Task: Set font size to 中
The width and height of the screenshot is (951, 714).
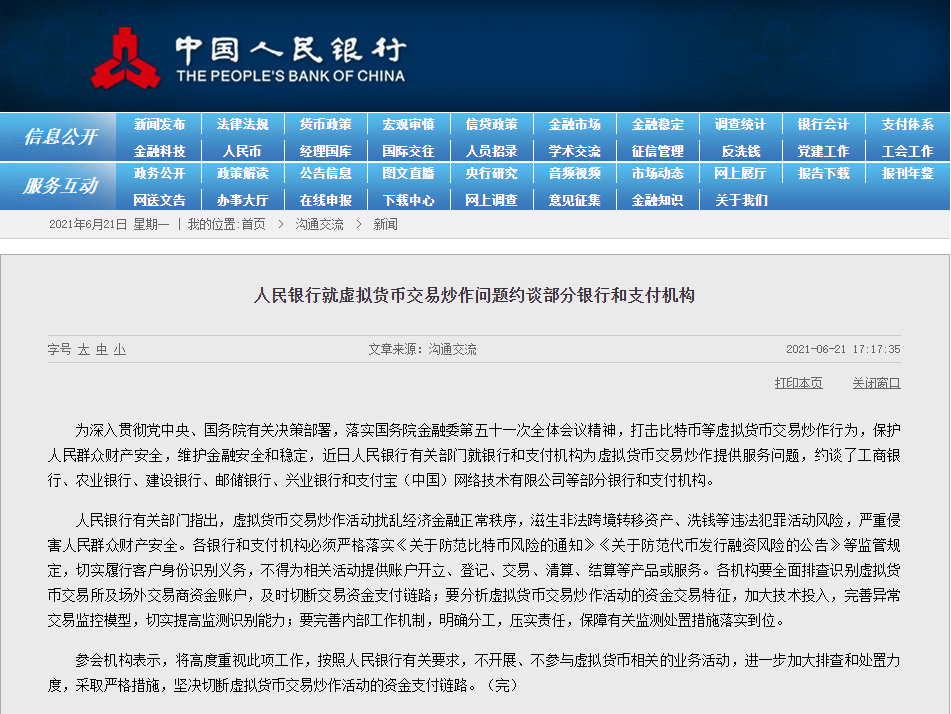Action: pyautogui.click(x=102, y=349)
